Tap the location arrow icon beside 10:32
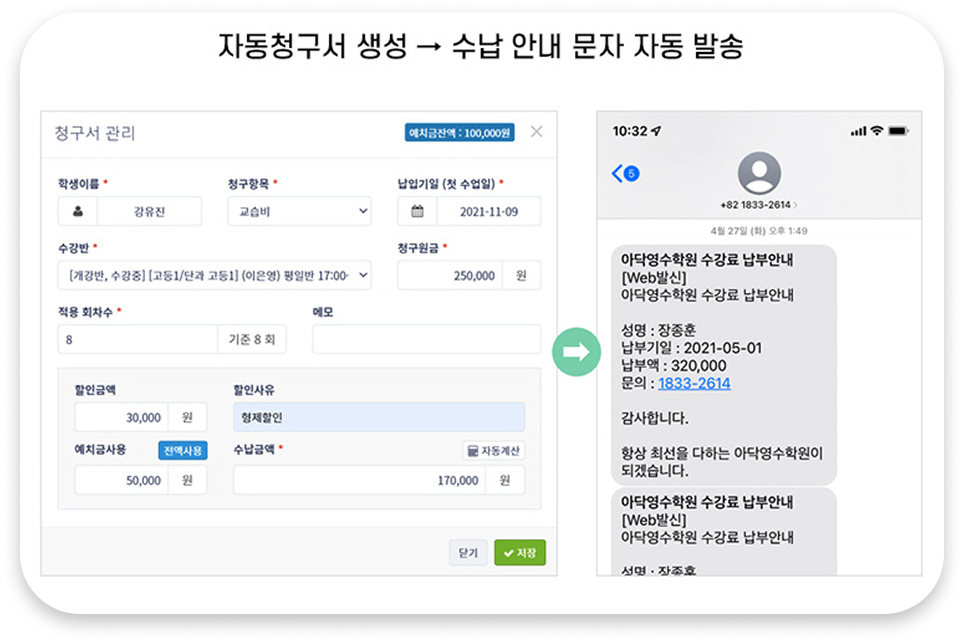Image resolution: width=964 pixels, height=642 pixels. coord(656,131)
